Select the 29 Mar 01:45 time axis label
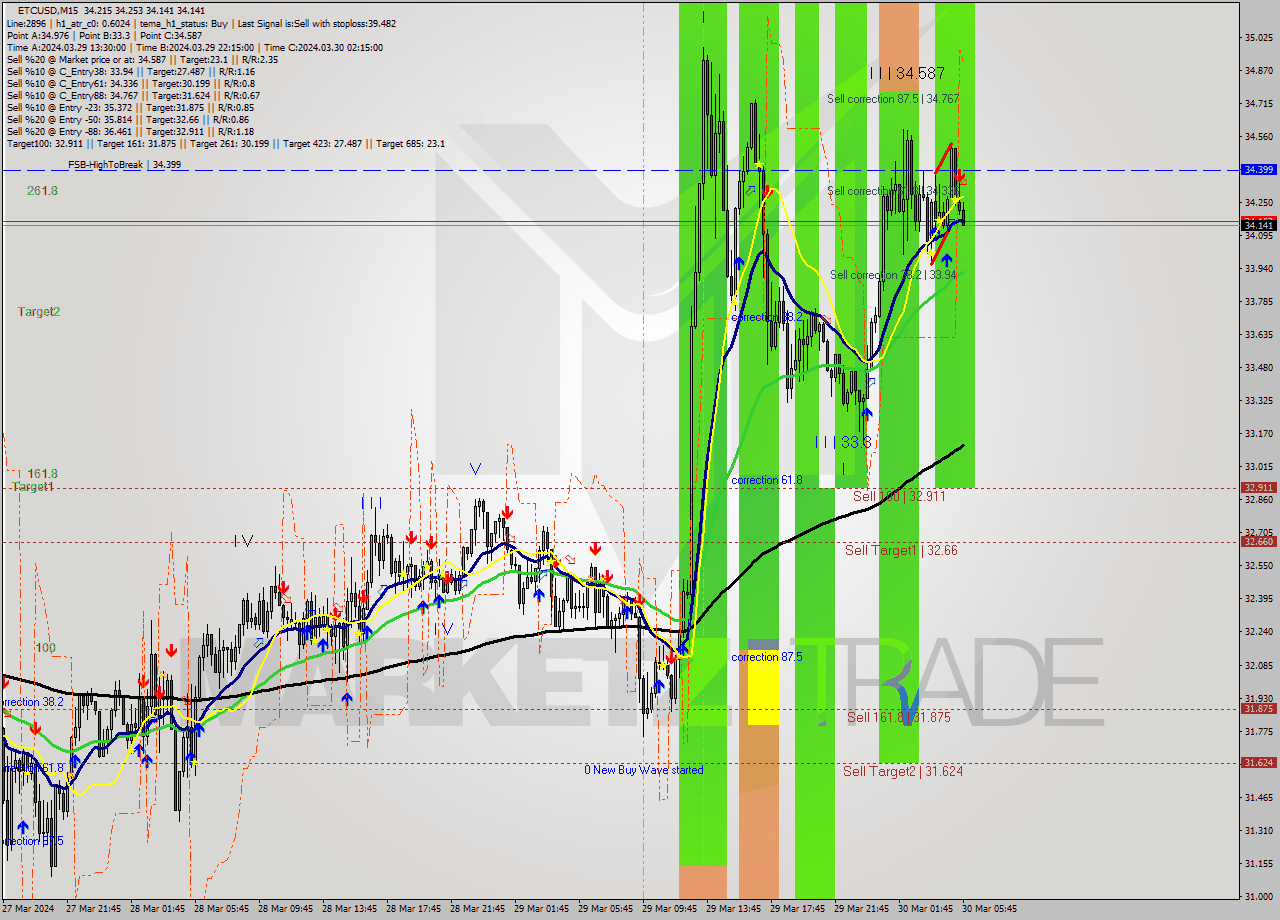Viewport: 1280px width, 920px height. pos(541,909)
